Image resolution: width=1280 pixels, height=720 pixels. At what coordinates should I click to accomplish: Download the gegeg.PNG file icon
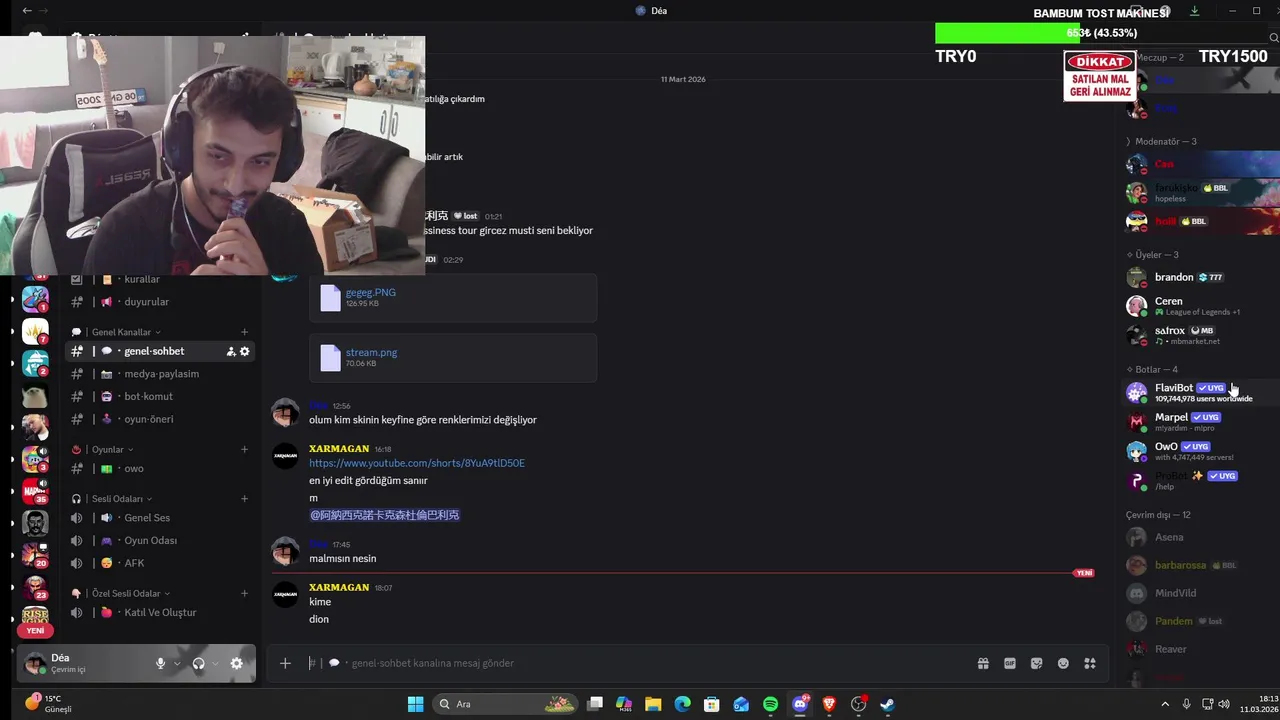tap(330, 297)
